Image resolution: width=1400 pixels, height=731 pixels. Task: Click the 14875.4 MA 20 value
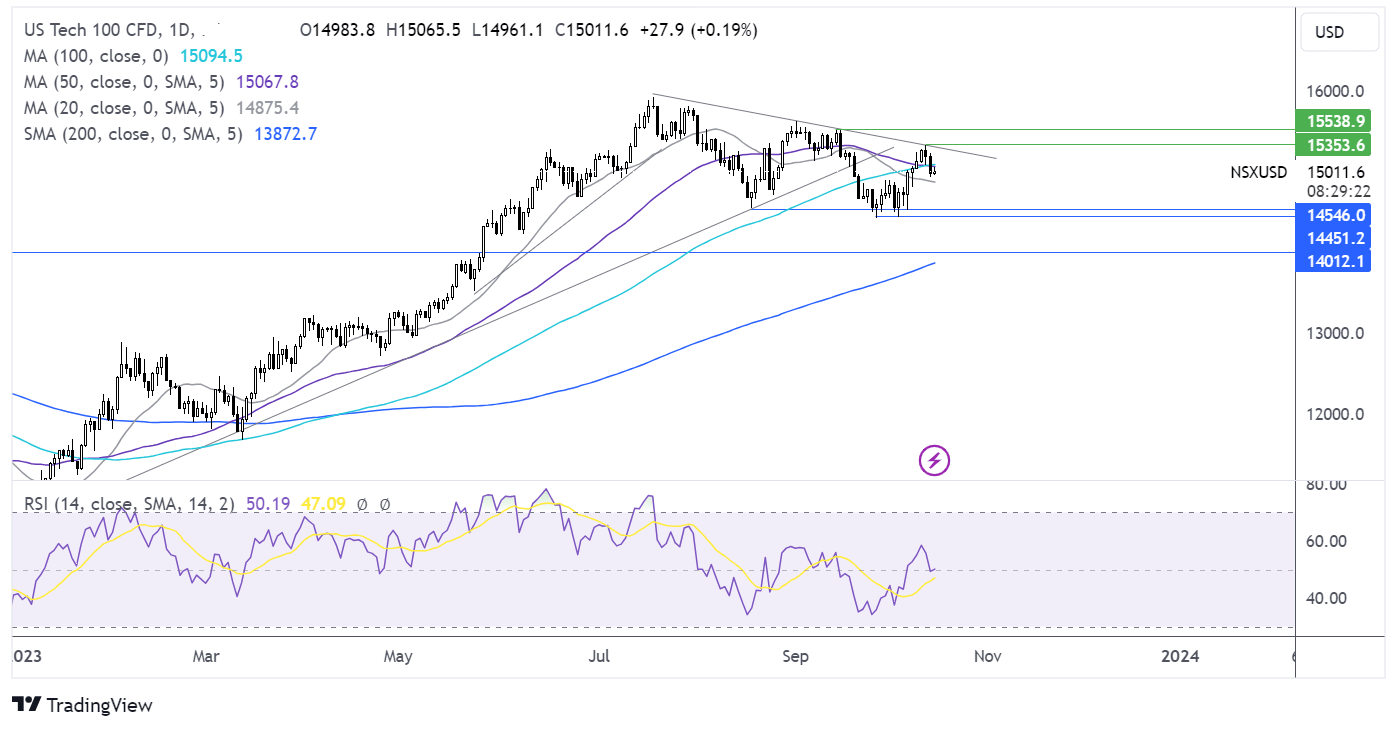click(x=268, y=107)
